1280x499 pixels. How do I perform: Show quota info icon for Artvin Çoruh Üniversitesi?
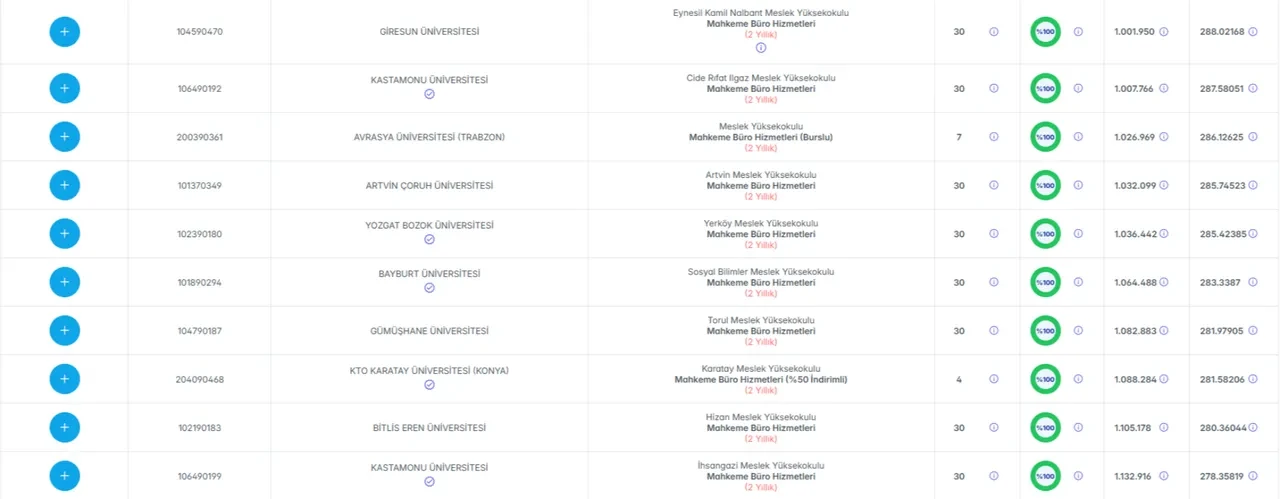coord(993,185)
